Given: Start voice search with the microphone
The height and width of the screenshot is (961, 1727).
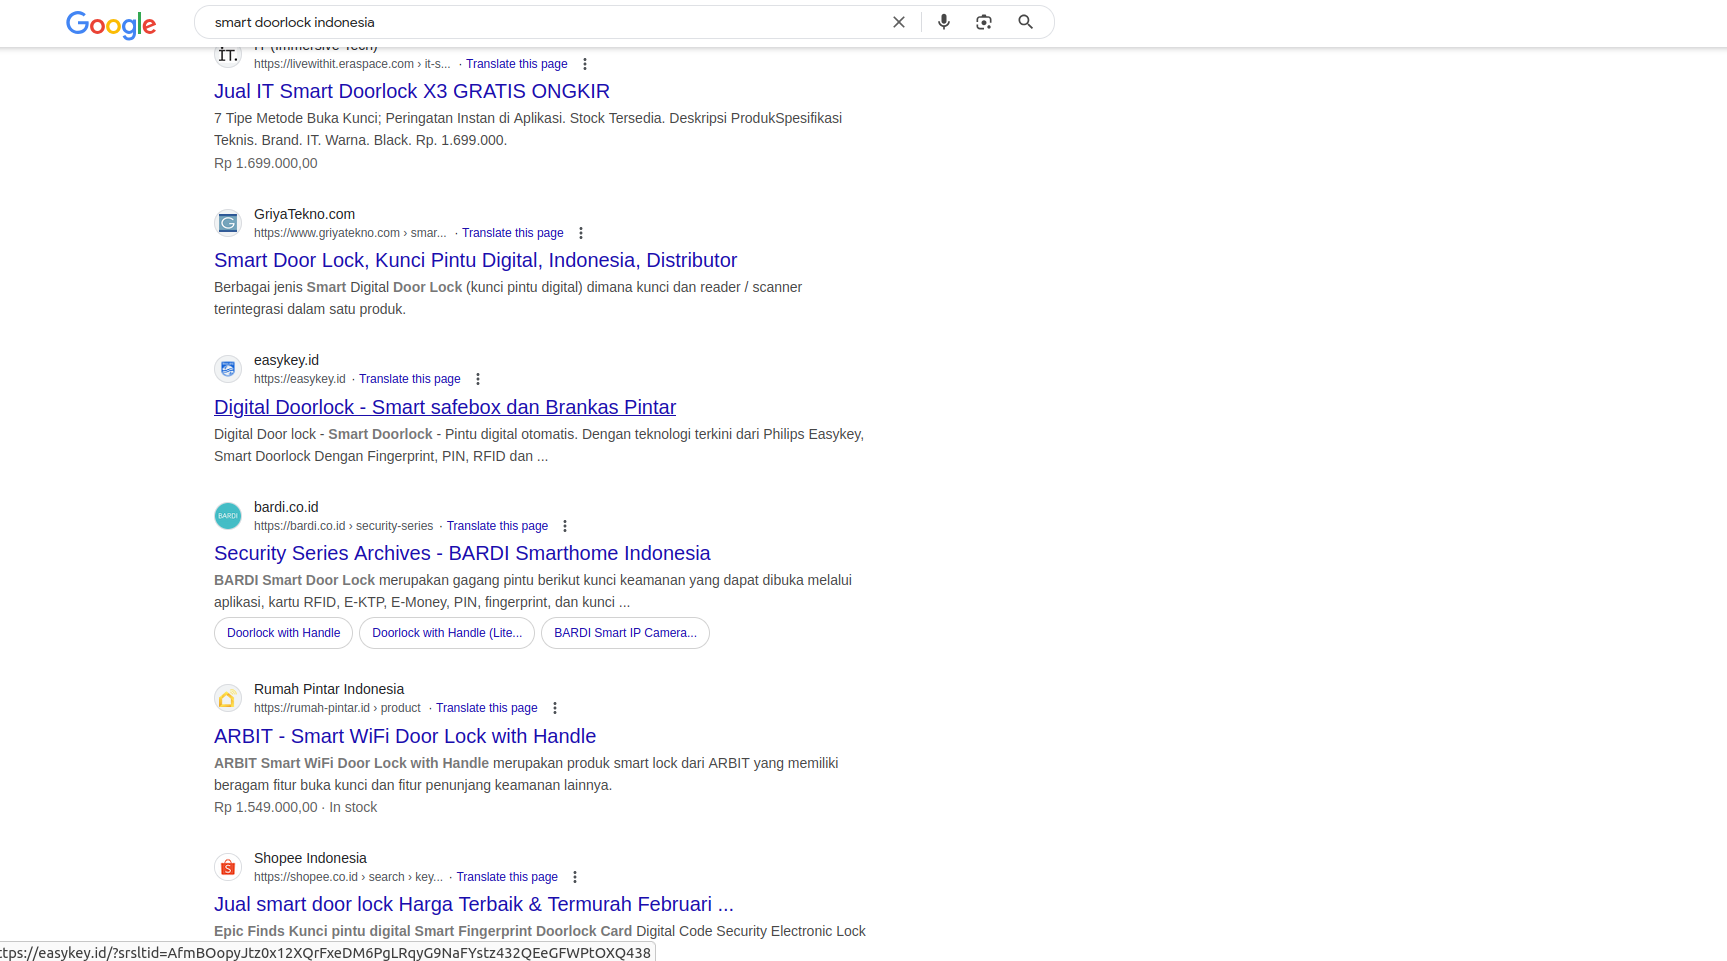Looking at the screenshot, I should [x=944, y=22].
